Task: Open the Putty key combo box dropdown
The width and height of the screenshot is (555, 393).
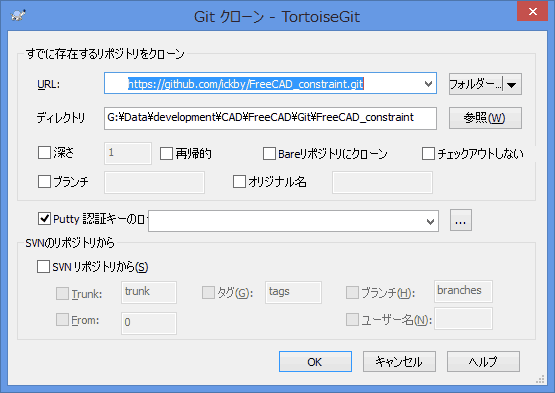Action: (430, 221)
